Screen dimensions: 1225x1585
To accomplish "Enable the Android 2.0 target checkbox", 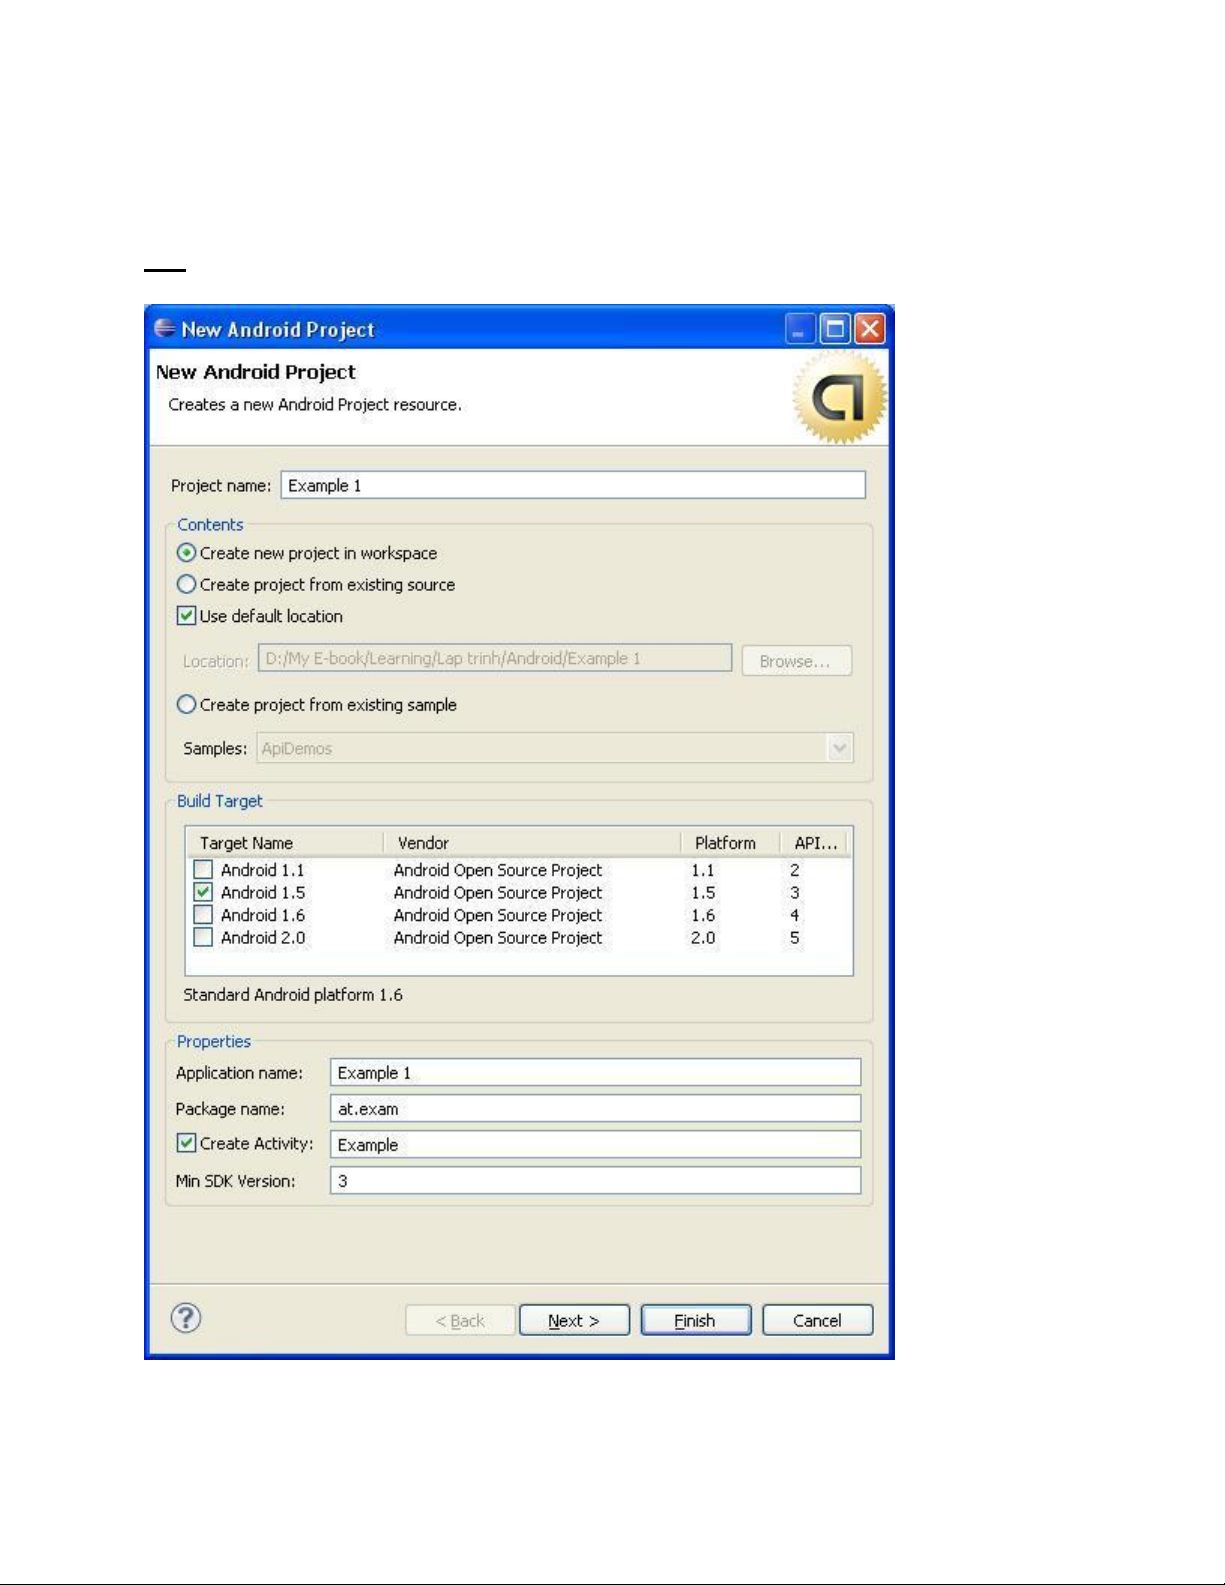I will (x=203, y=937).
